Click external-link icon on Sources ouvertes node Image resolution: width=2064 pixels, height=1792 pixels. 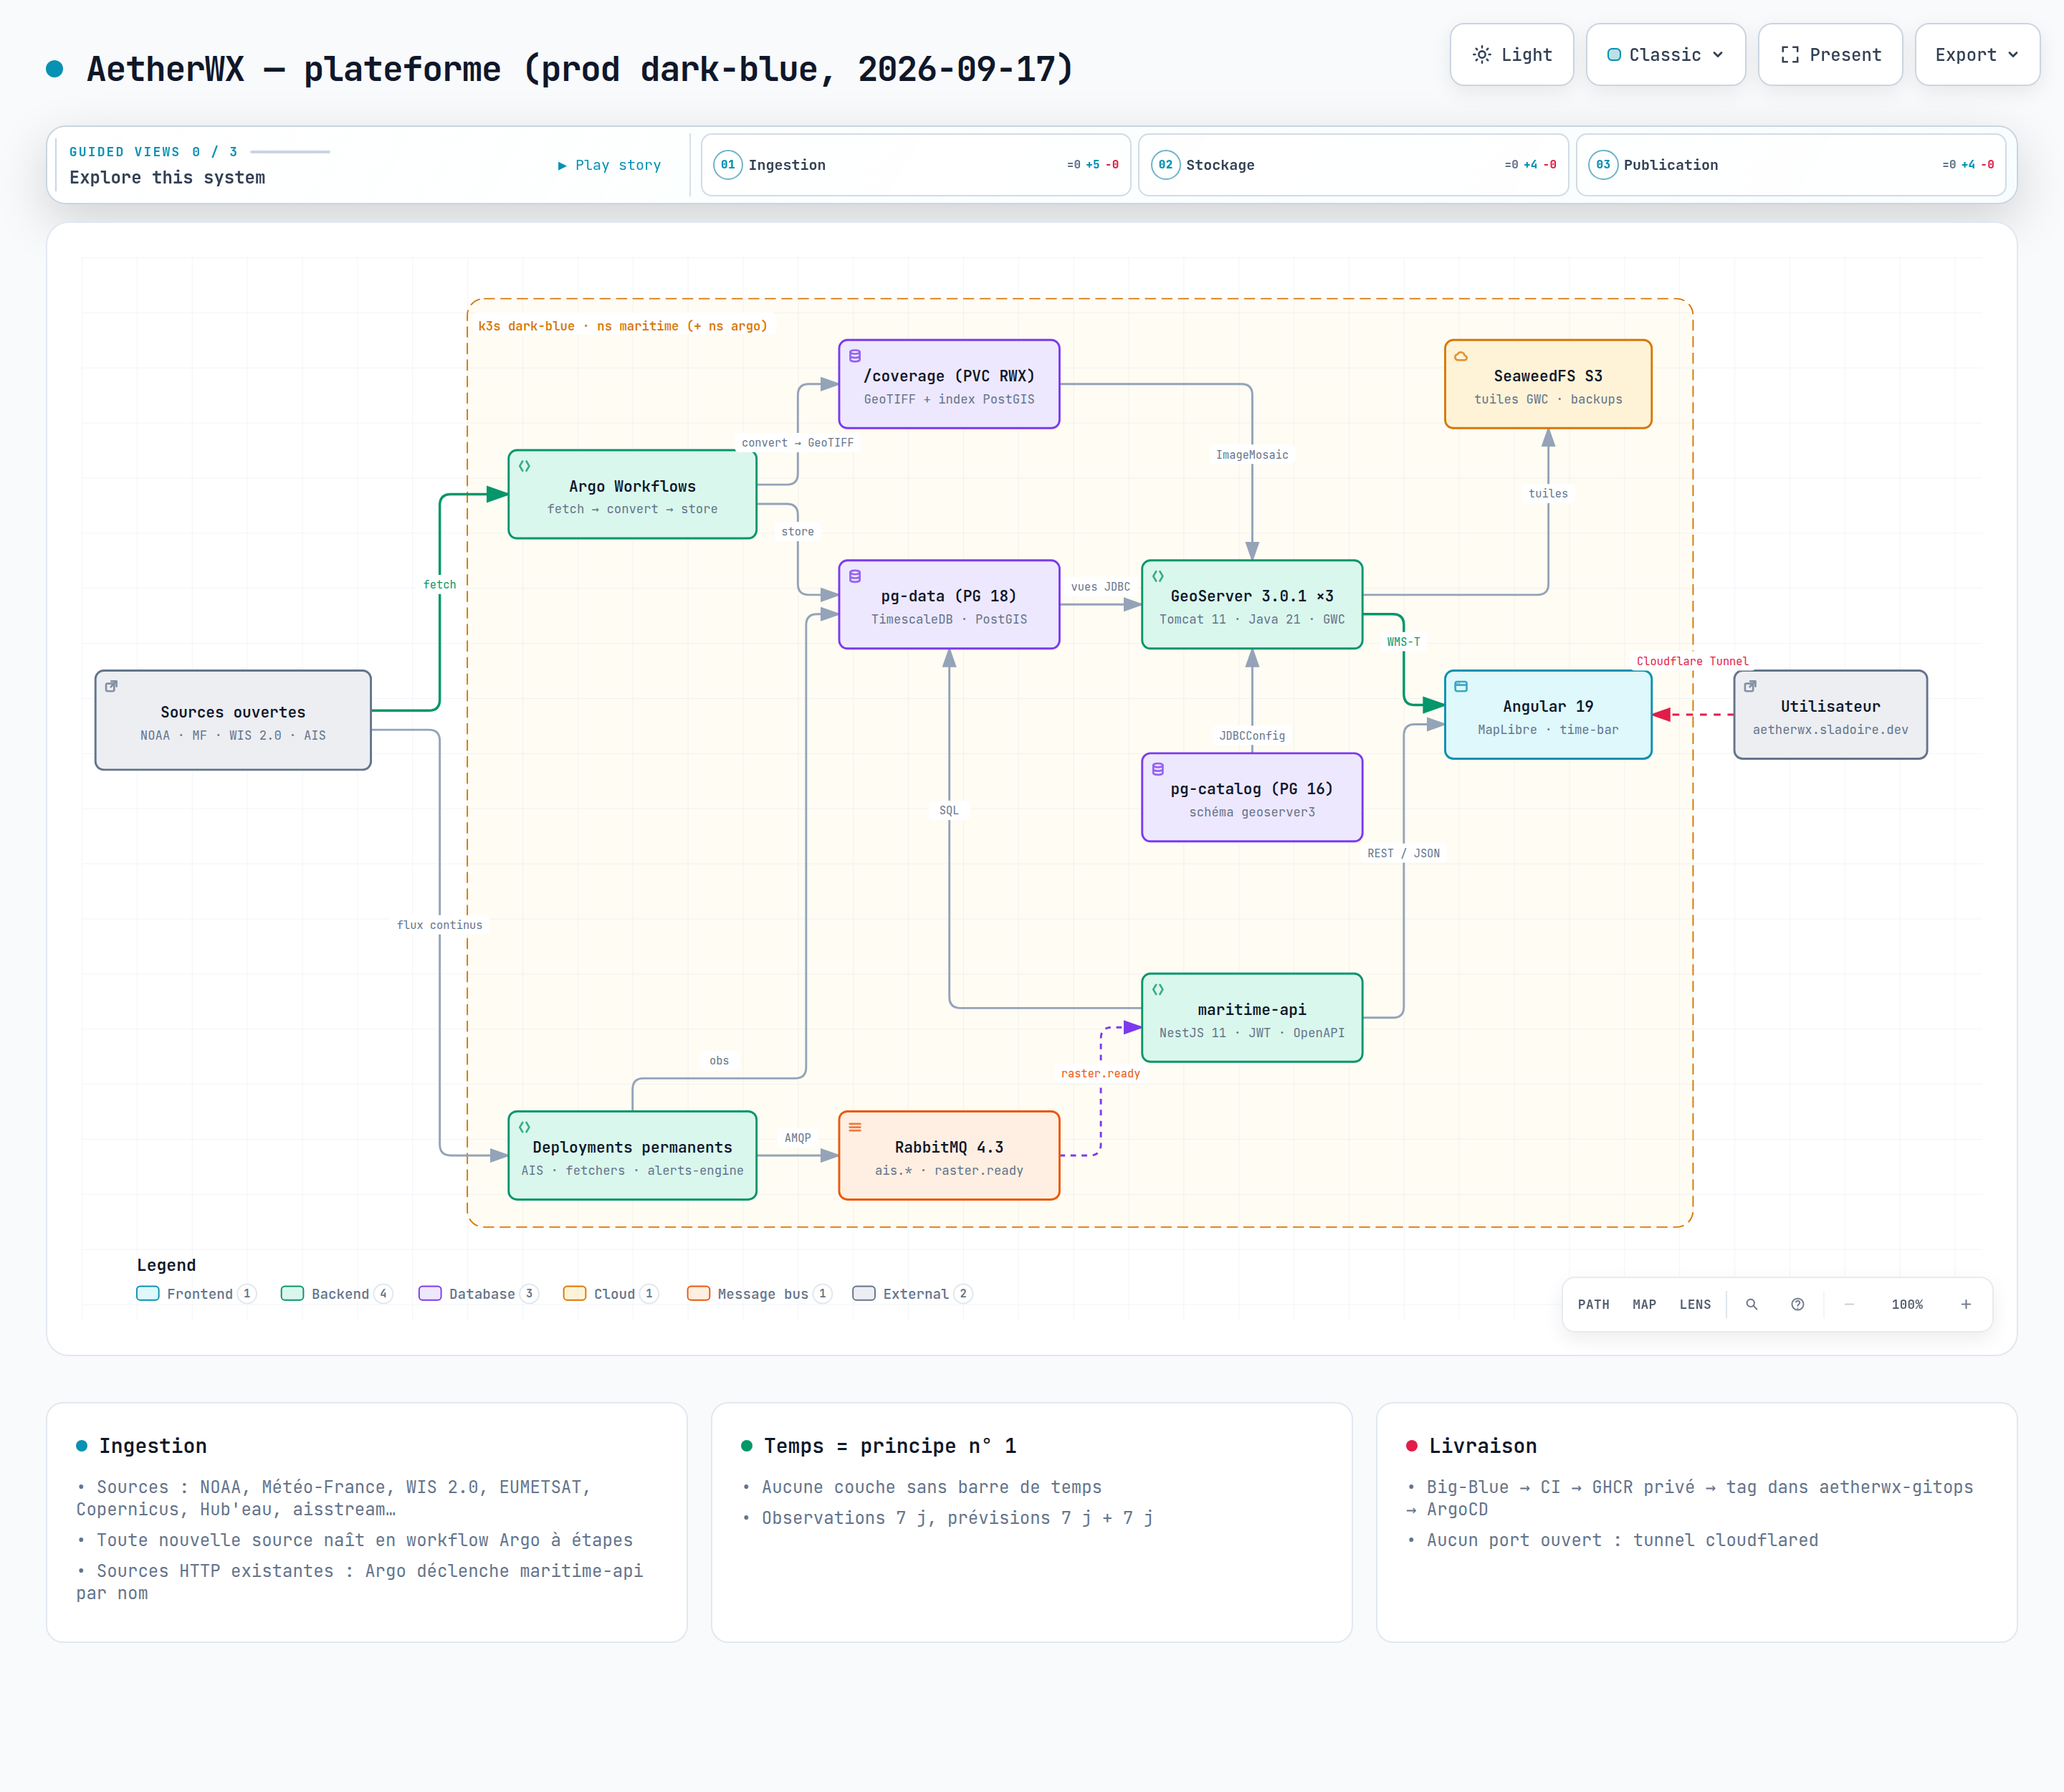[x=111, y=686]
